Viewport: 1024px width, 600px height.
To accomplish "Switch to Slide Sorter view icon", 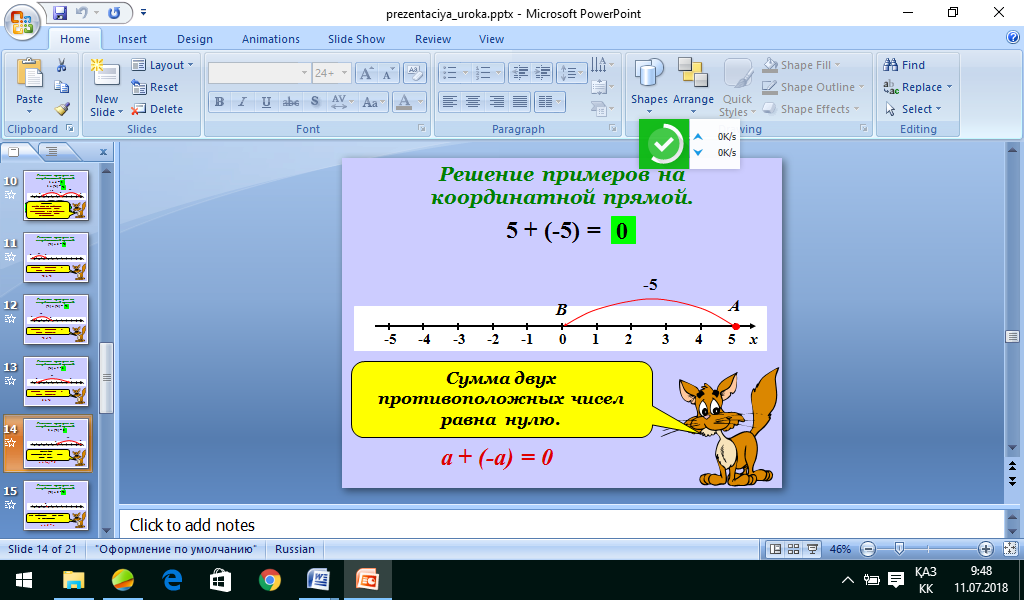I will click(x=793, y=549).
